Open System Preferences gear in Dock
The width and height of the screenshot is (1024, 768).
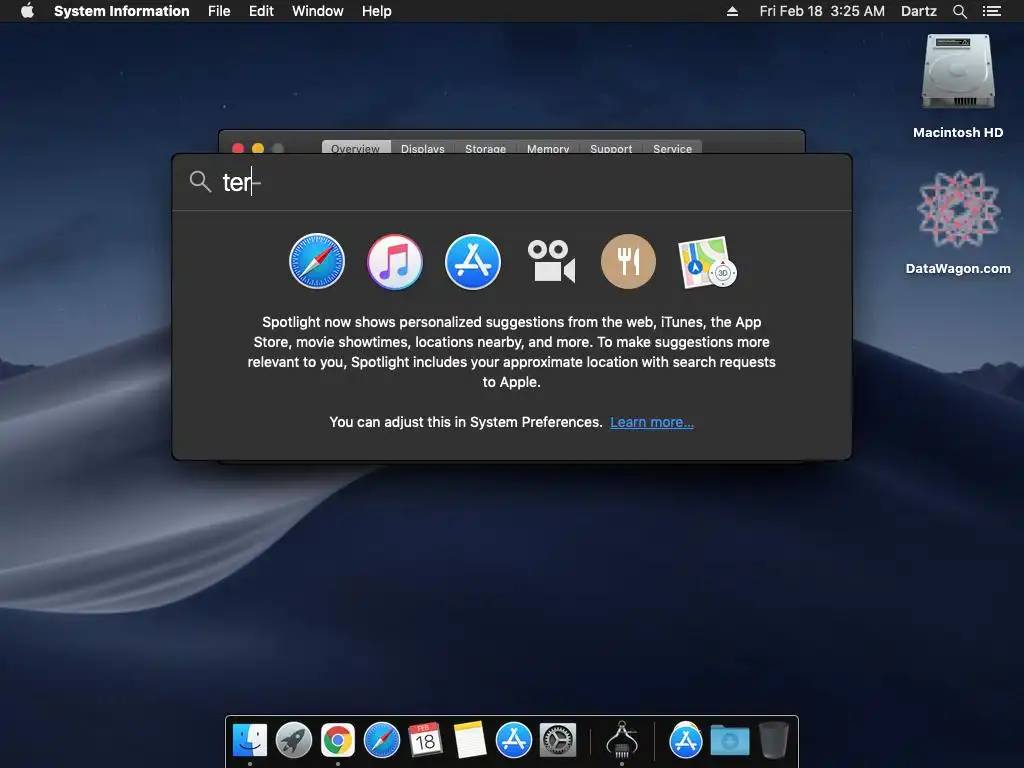tap(558, 741)
